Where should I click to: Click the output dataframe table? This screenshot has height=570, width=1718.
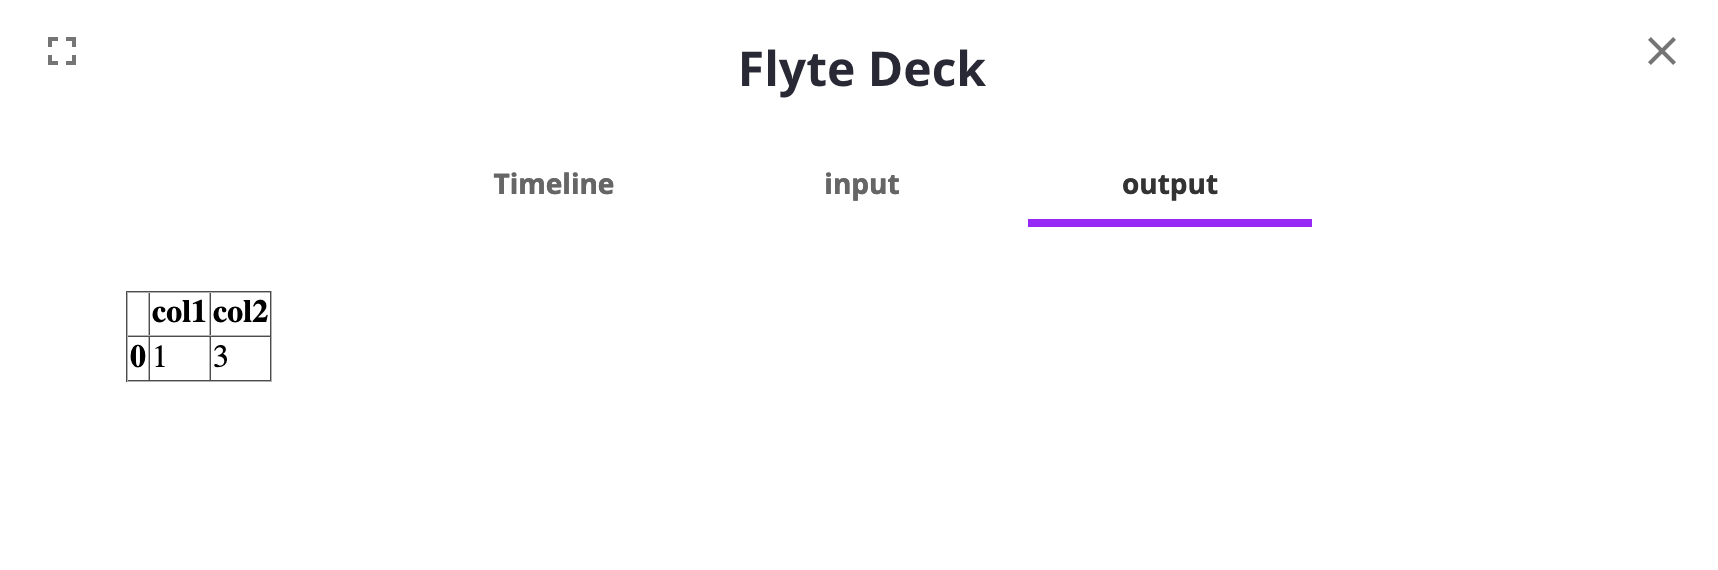click(199, 336)
